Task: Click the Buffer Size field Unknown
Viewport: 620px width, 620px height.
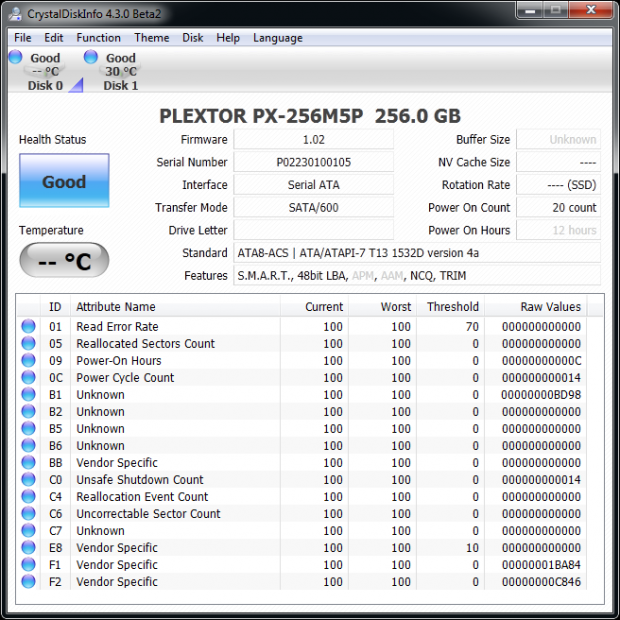Action: click(x=558, y=140)
